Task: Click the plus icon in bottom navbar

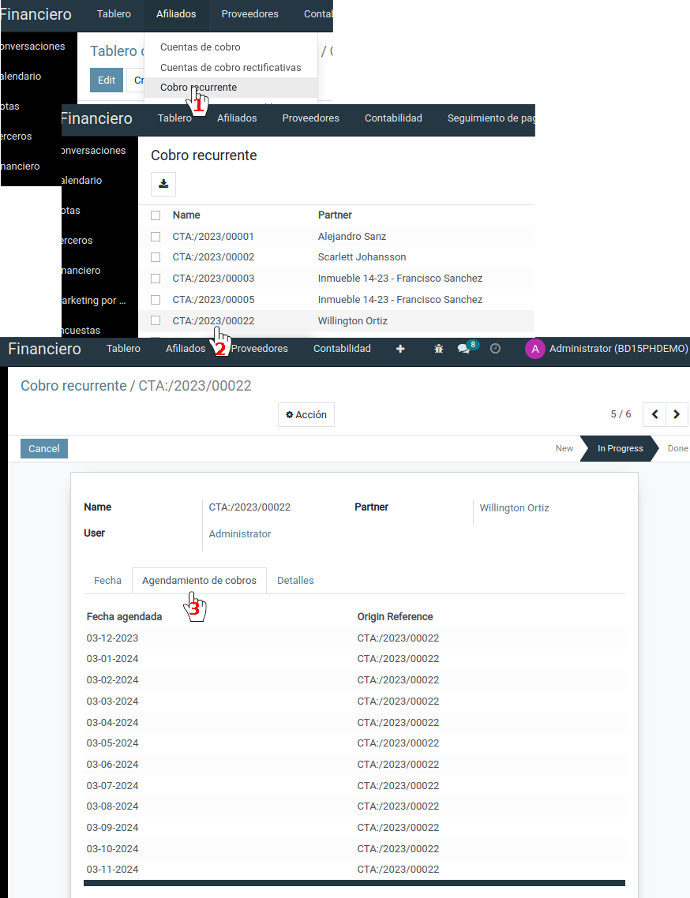Action: click(x=400, y=349)
